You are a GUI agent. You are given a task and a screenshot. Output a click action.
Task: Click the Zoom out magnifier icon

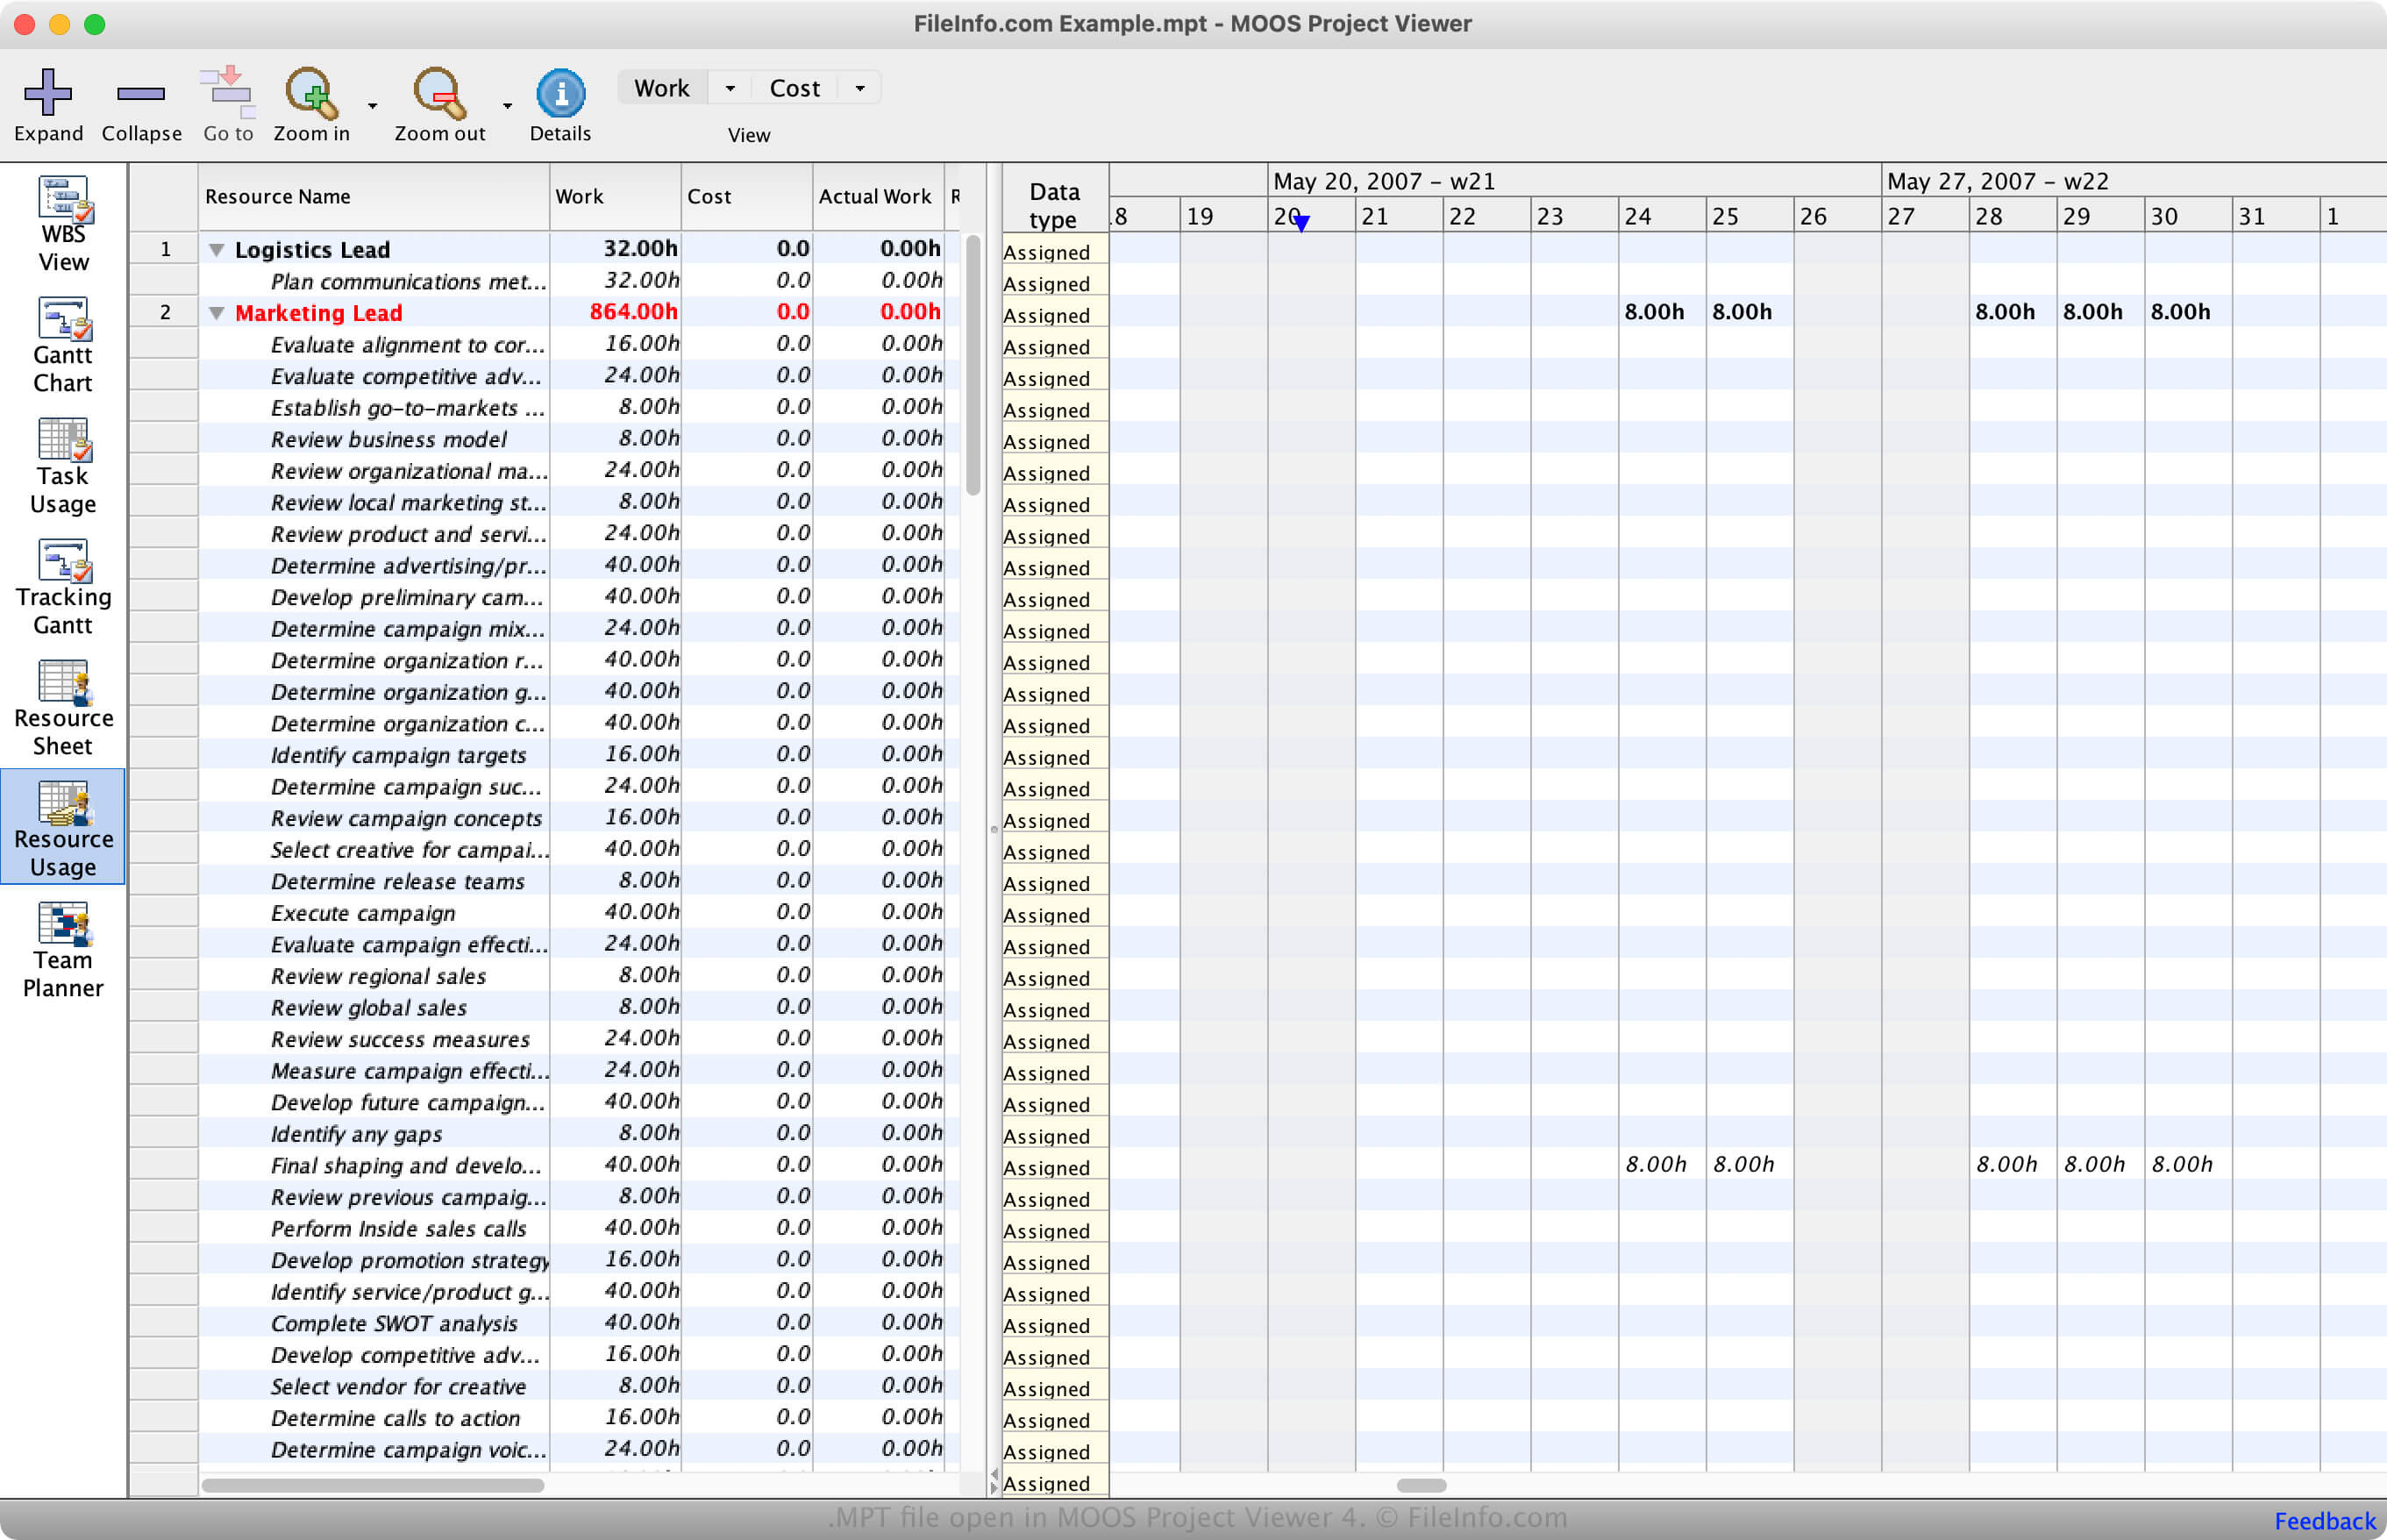[x=440, y=92]
